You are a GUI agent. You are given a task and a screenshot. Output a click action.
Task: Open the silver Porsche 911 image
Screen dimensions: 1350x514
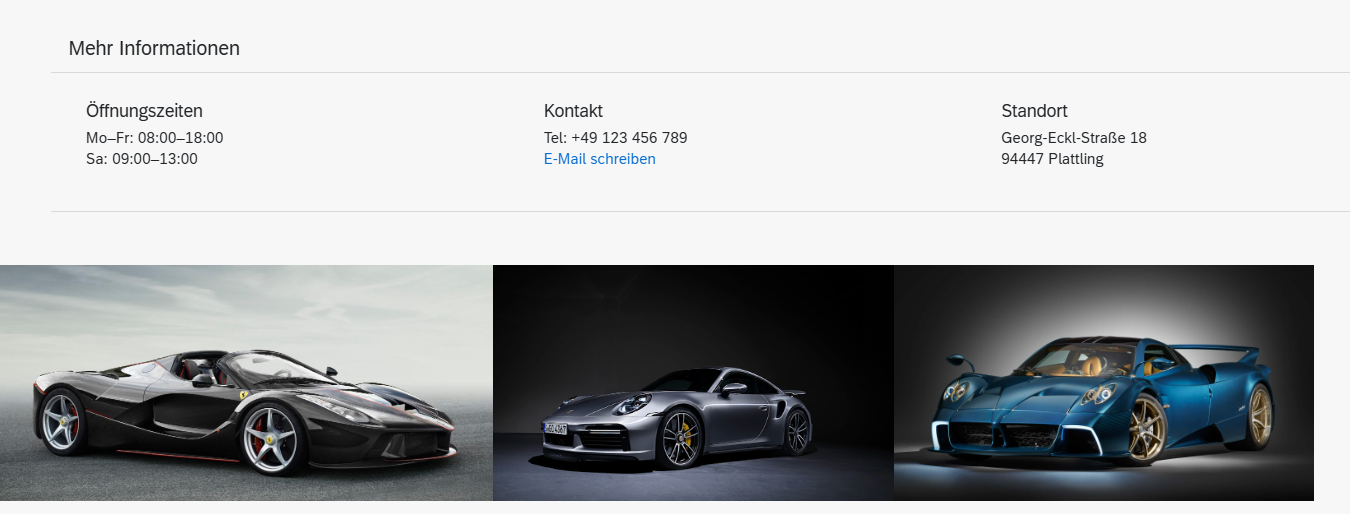coord(693,383)
